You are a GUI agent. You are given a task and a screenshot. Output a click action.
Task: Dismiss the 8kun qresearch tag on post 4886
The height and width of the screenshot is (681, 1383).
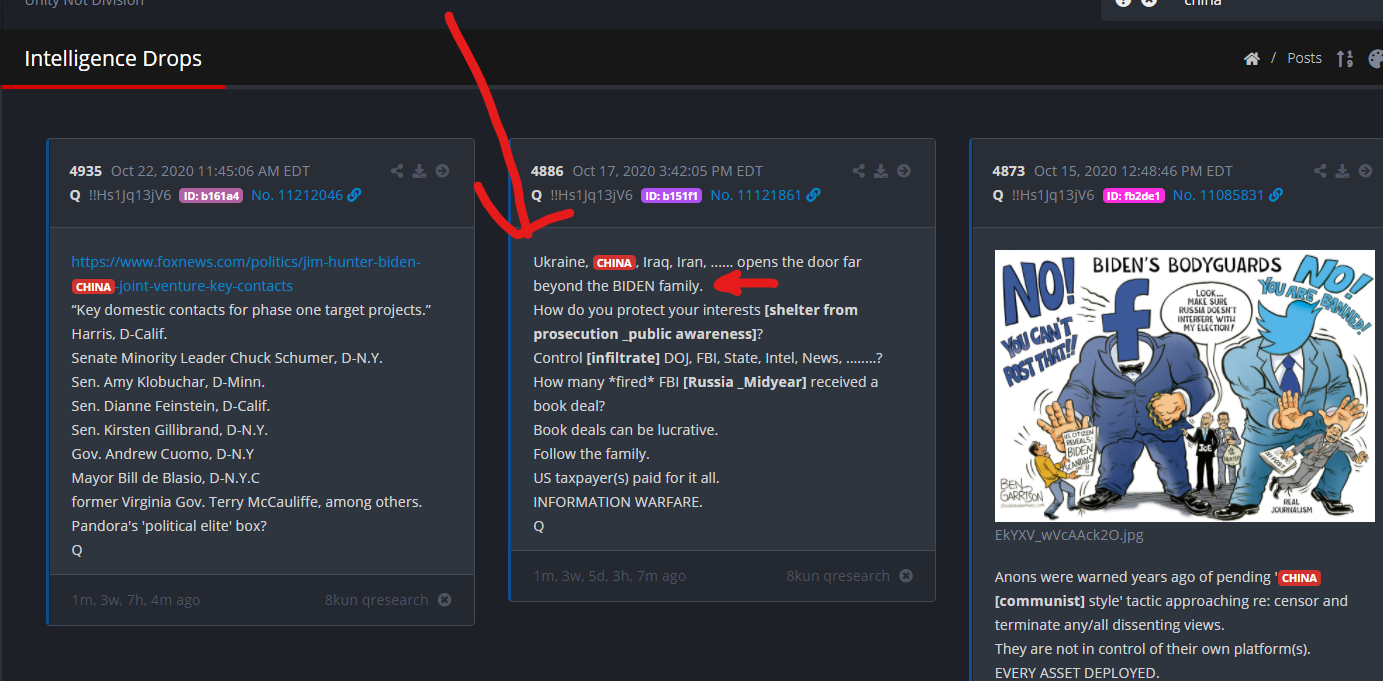pyautogui.click(x=906, y=576)
